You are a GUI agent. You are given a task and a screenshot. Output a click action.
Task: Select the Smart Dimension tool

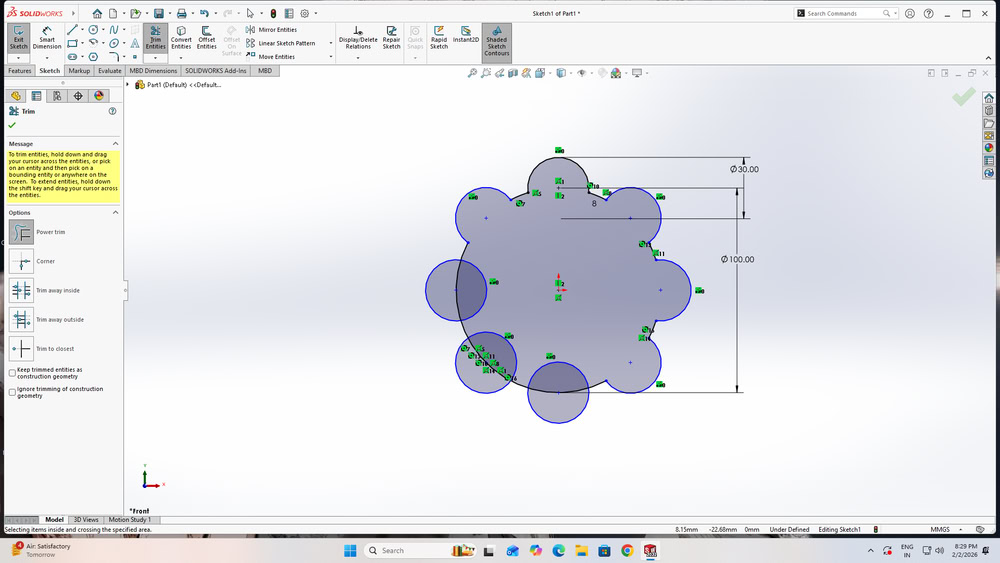(47, 38)
